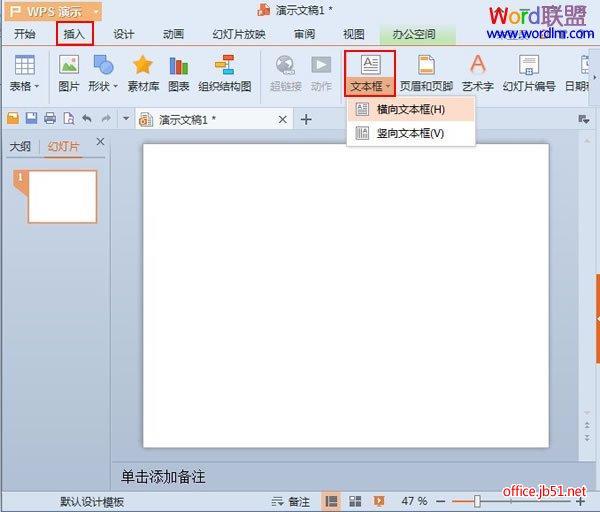Start slideshow from status bar icon
This screenshot has height=512, width=600.
point(379,501)
